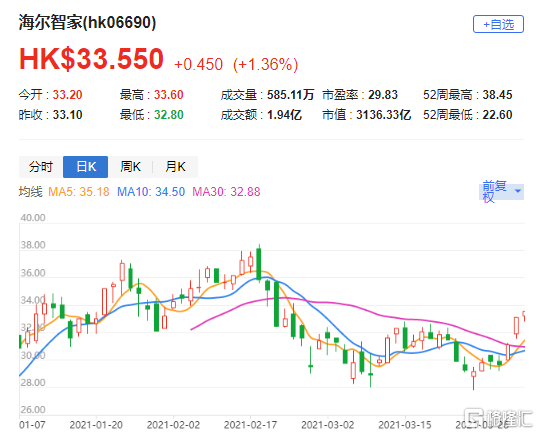Click the 28.00 price axis label
This screenshot has width=539, height=435.
click(33, 382)
